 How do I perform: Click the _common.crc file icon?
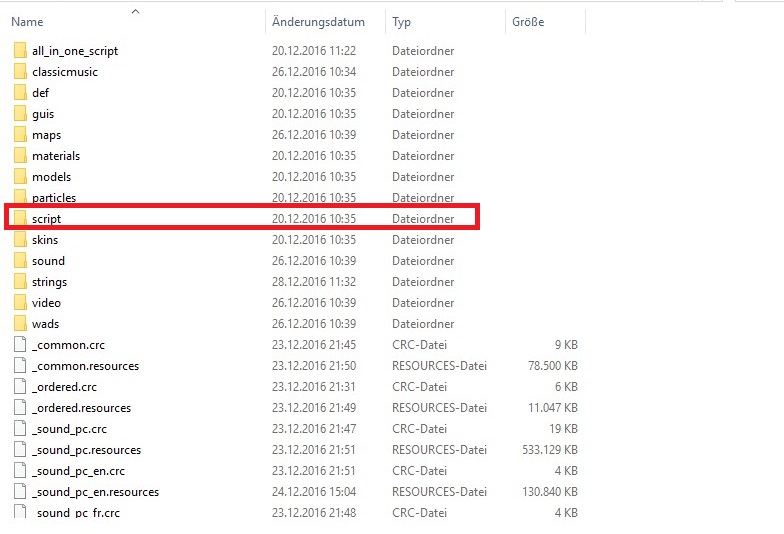point(21,345)
